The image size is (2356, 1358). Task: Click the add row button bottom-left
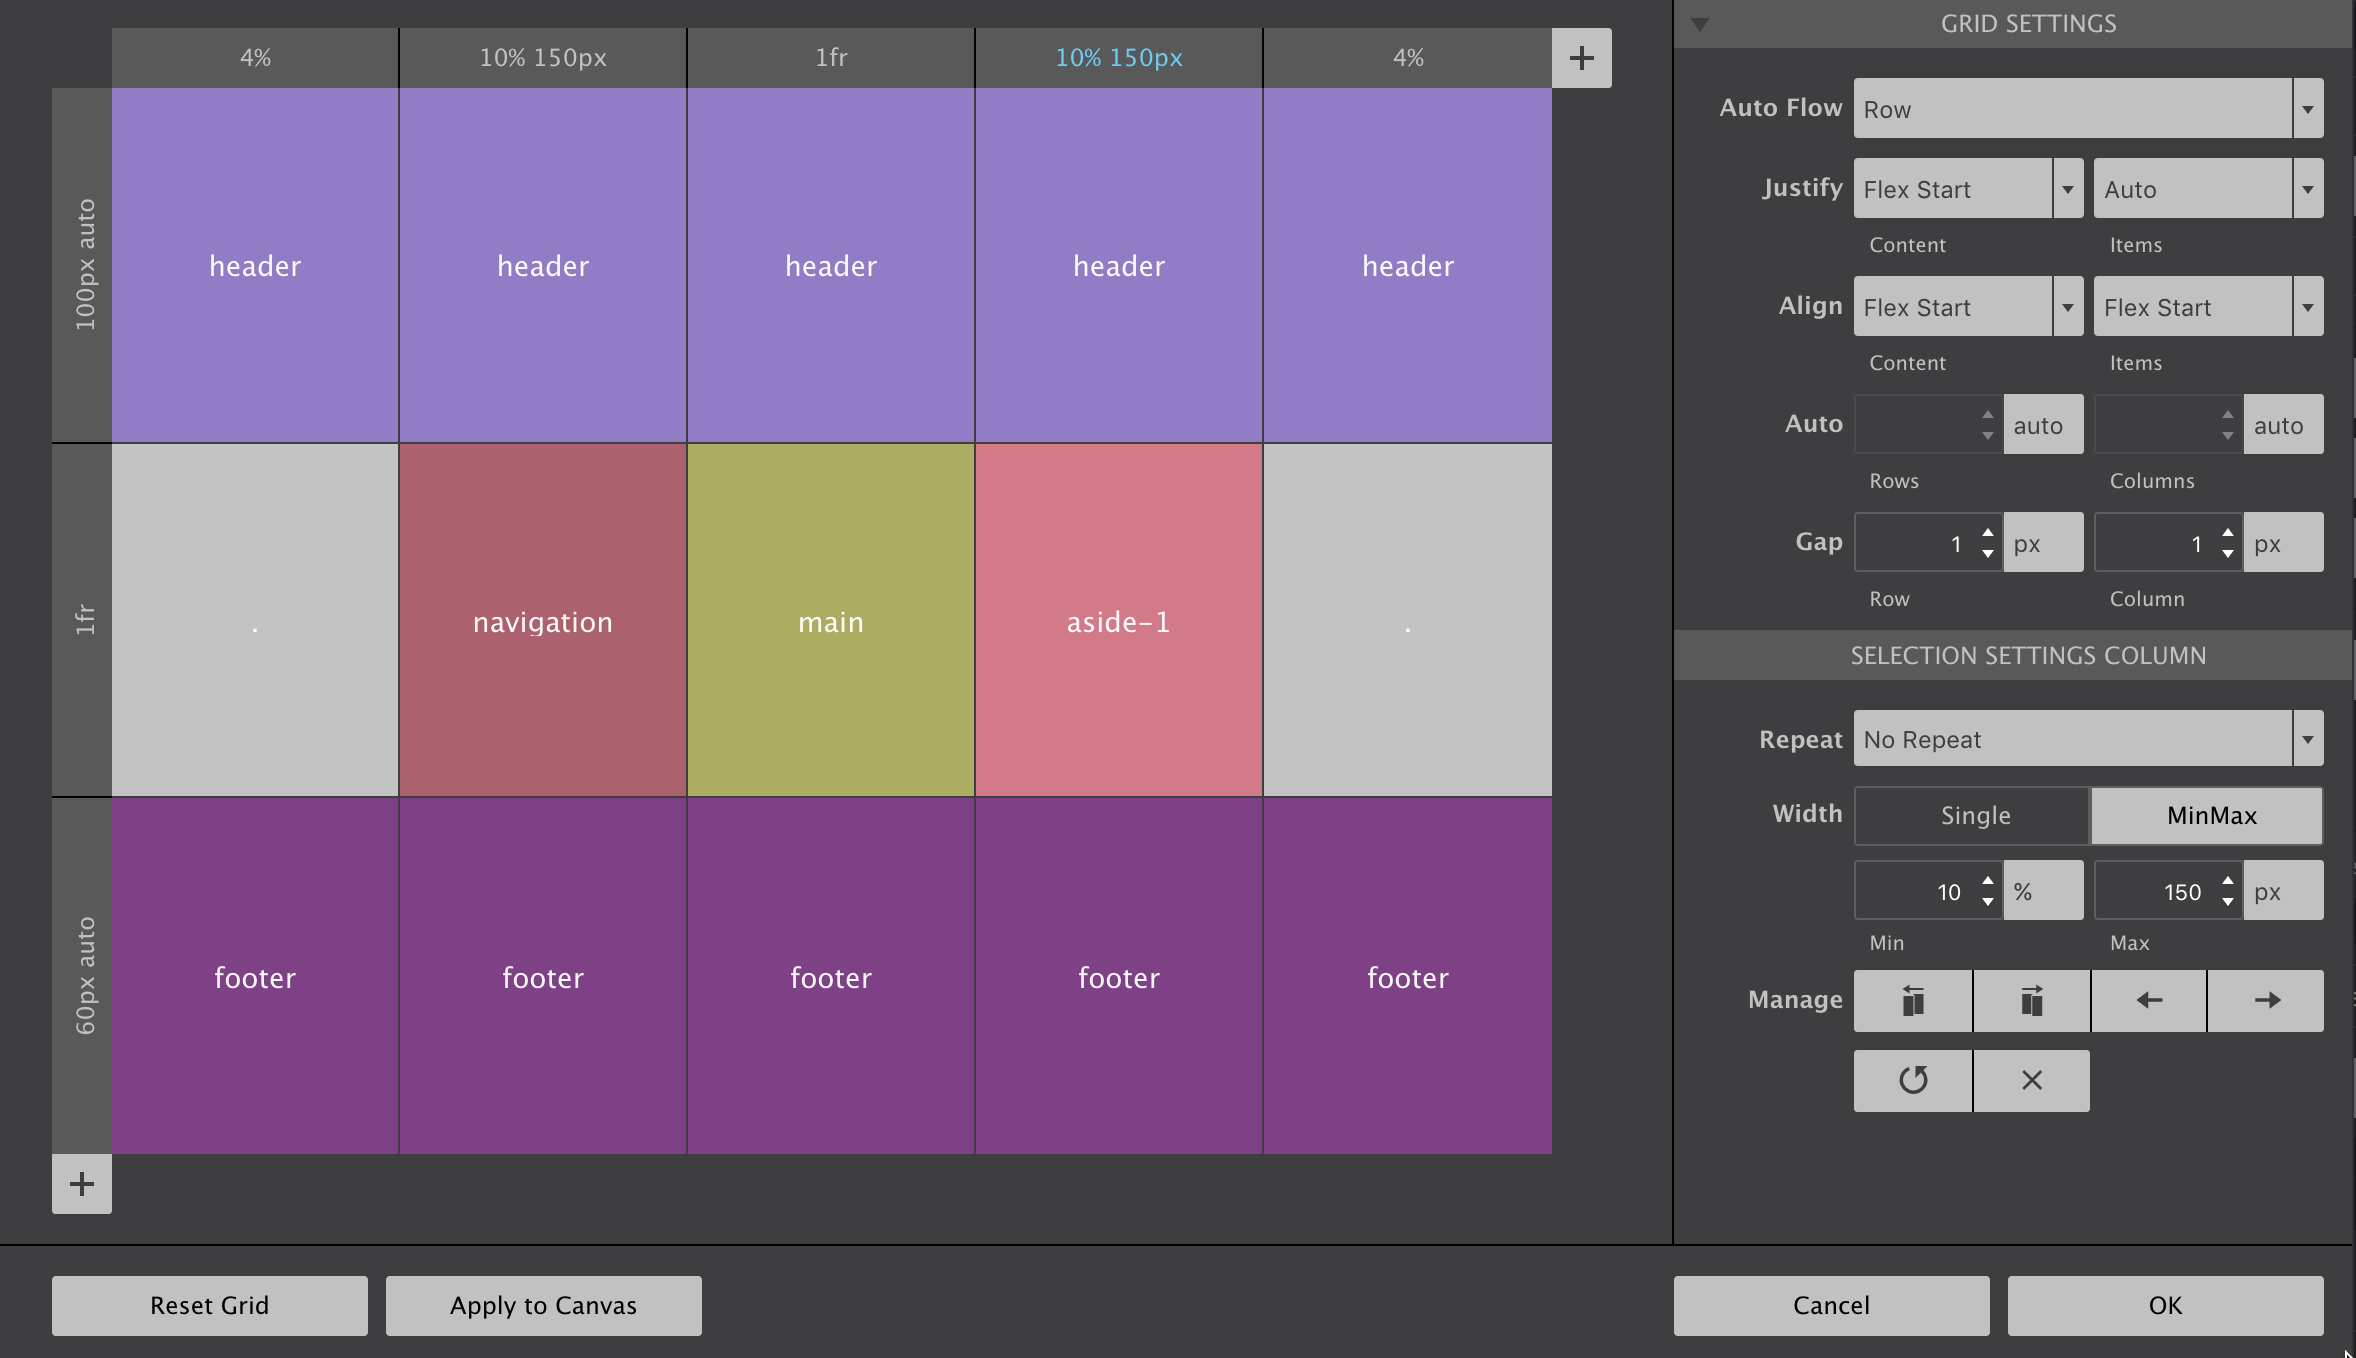coord(83,1183)
